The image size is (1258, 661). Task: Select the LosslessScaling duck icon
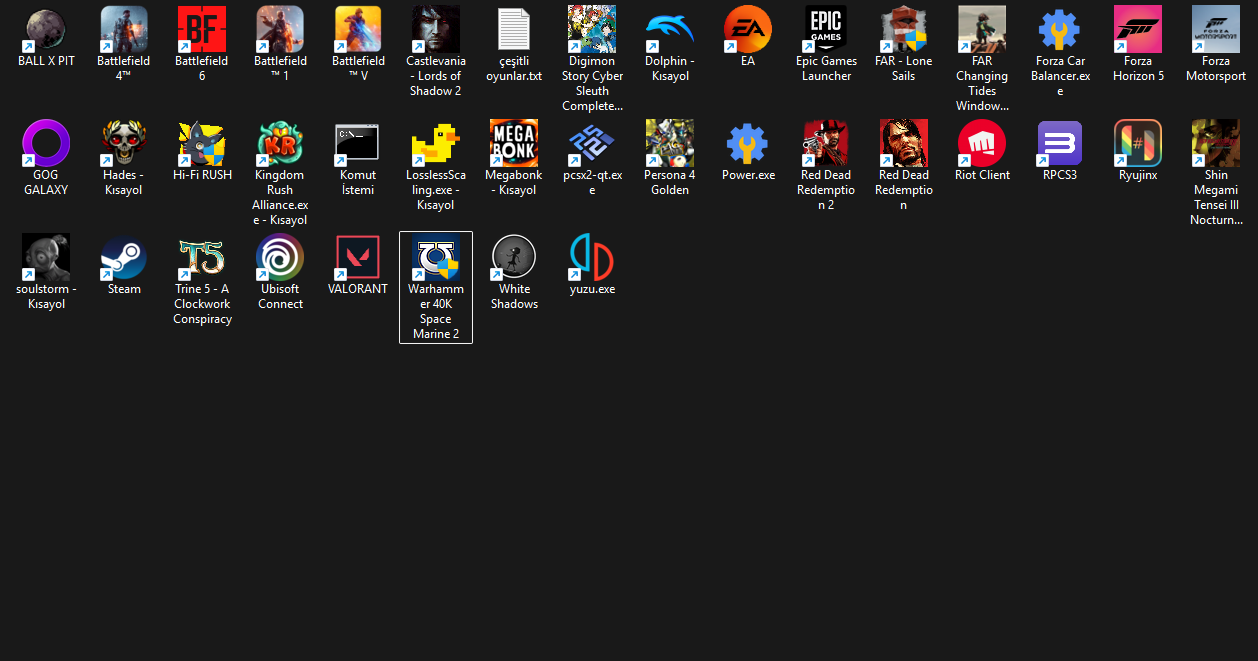coord(436,144)
